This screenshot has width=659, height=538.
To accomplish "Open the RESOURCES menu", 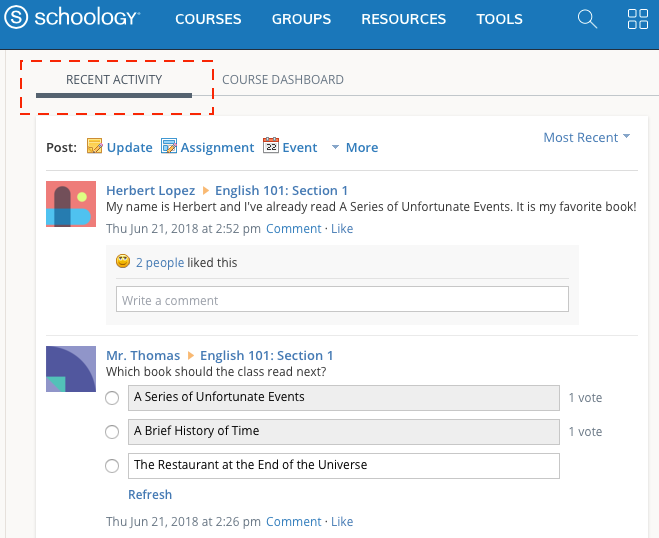I will [403, 19].
